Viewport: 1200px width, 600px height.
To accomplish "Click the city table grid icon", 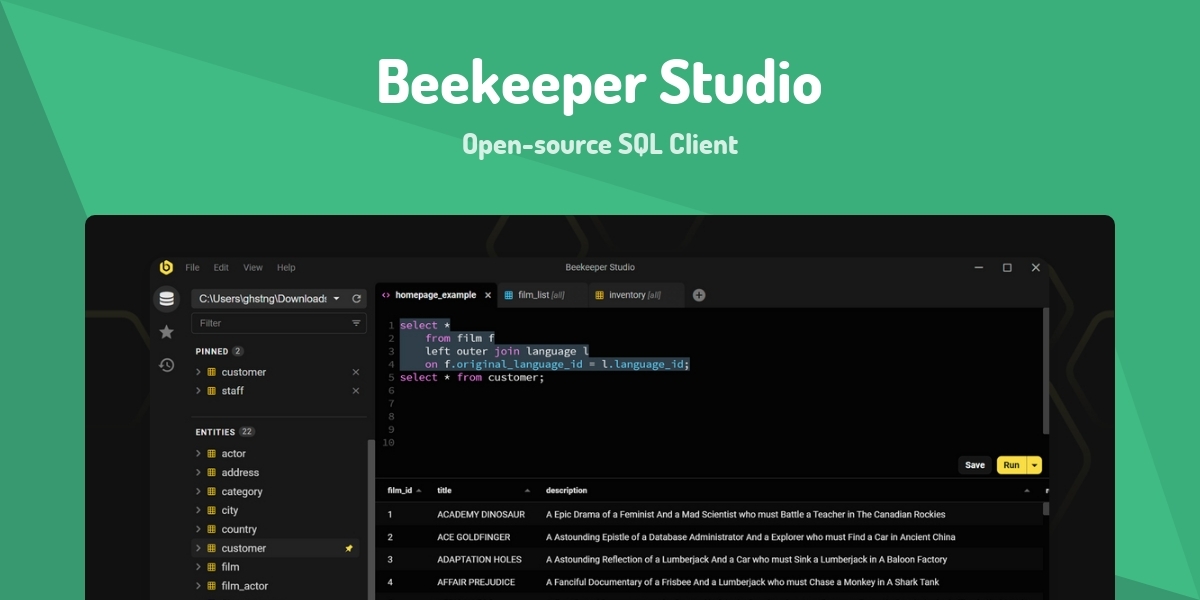I will [x=211, y=510].
